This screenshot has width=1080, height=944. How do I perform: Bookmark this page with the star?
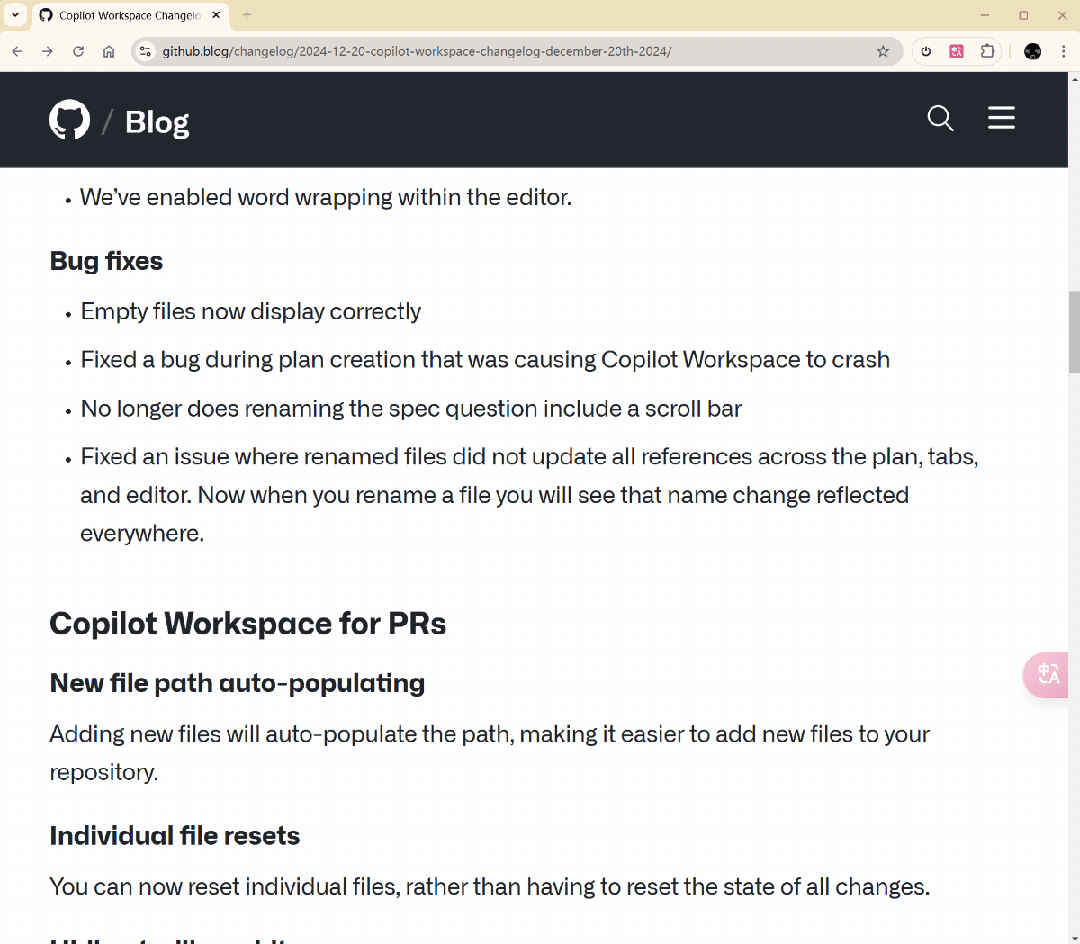tap(883, 52)
